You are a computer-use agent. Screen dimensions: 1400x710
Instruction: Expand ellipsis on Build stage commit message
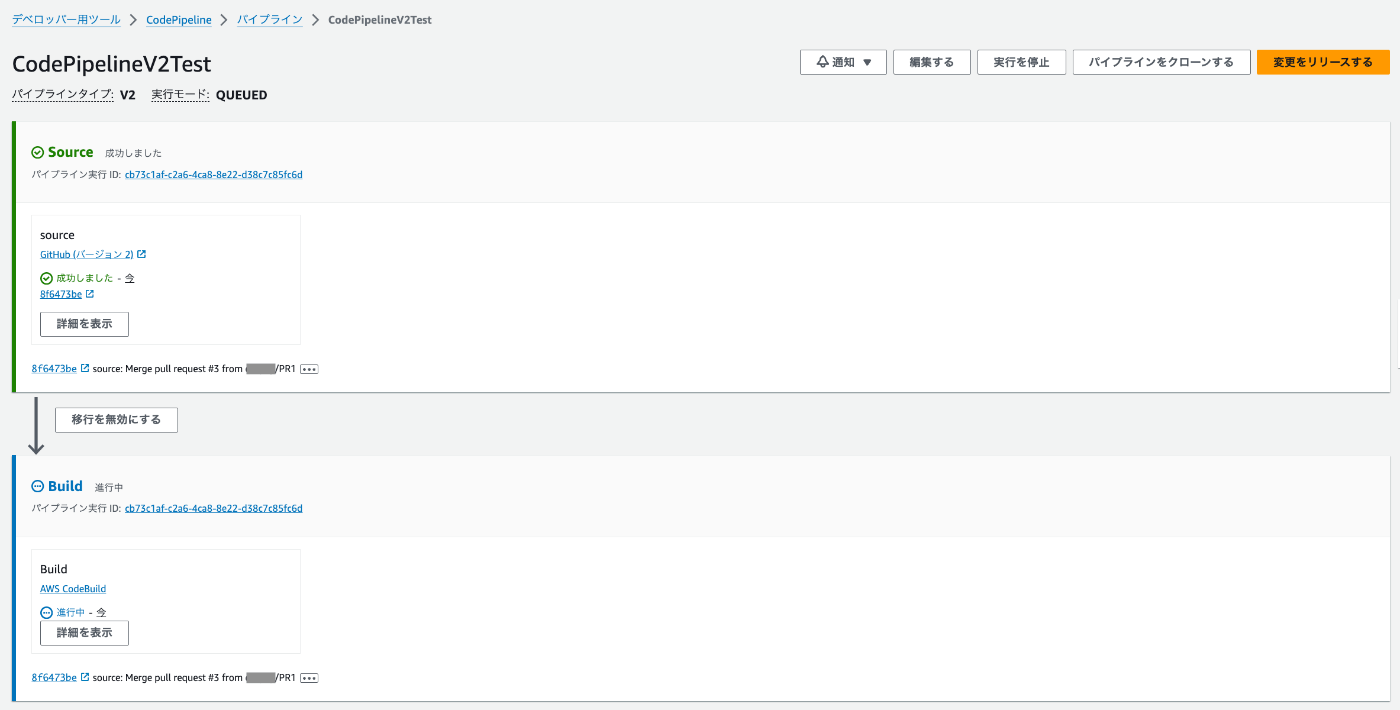pyautogui.click(x=309, y=678)
